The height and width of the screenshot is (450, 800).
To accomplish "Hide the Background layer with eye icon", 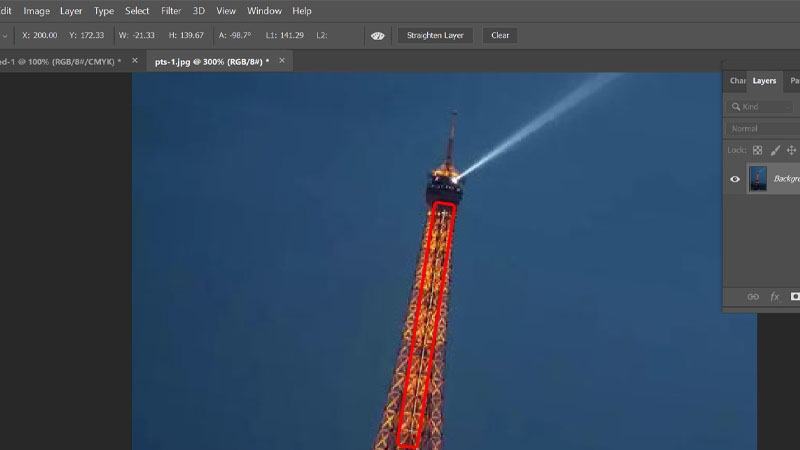I will click(735, 179).
